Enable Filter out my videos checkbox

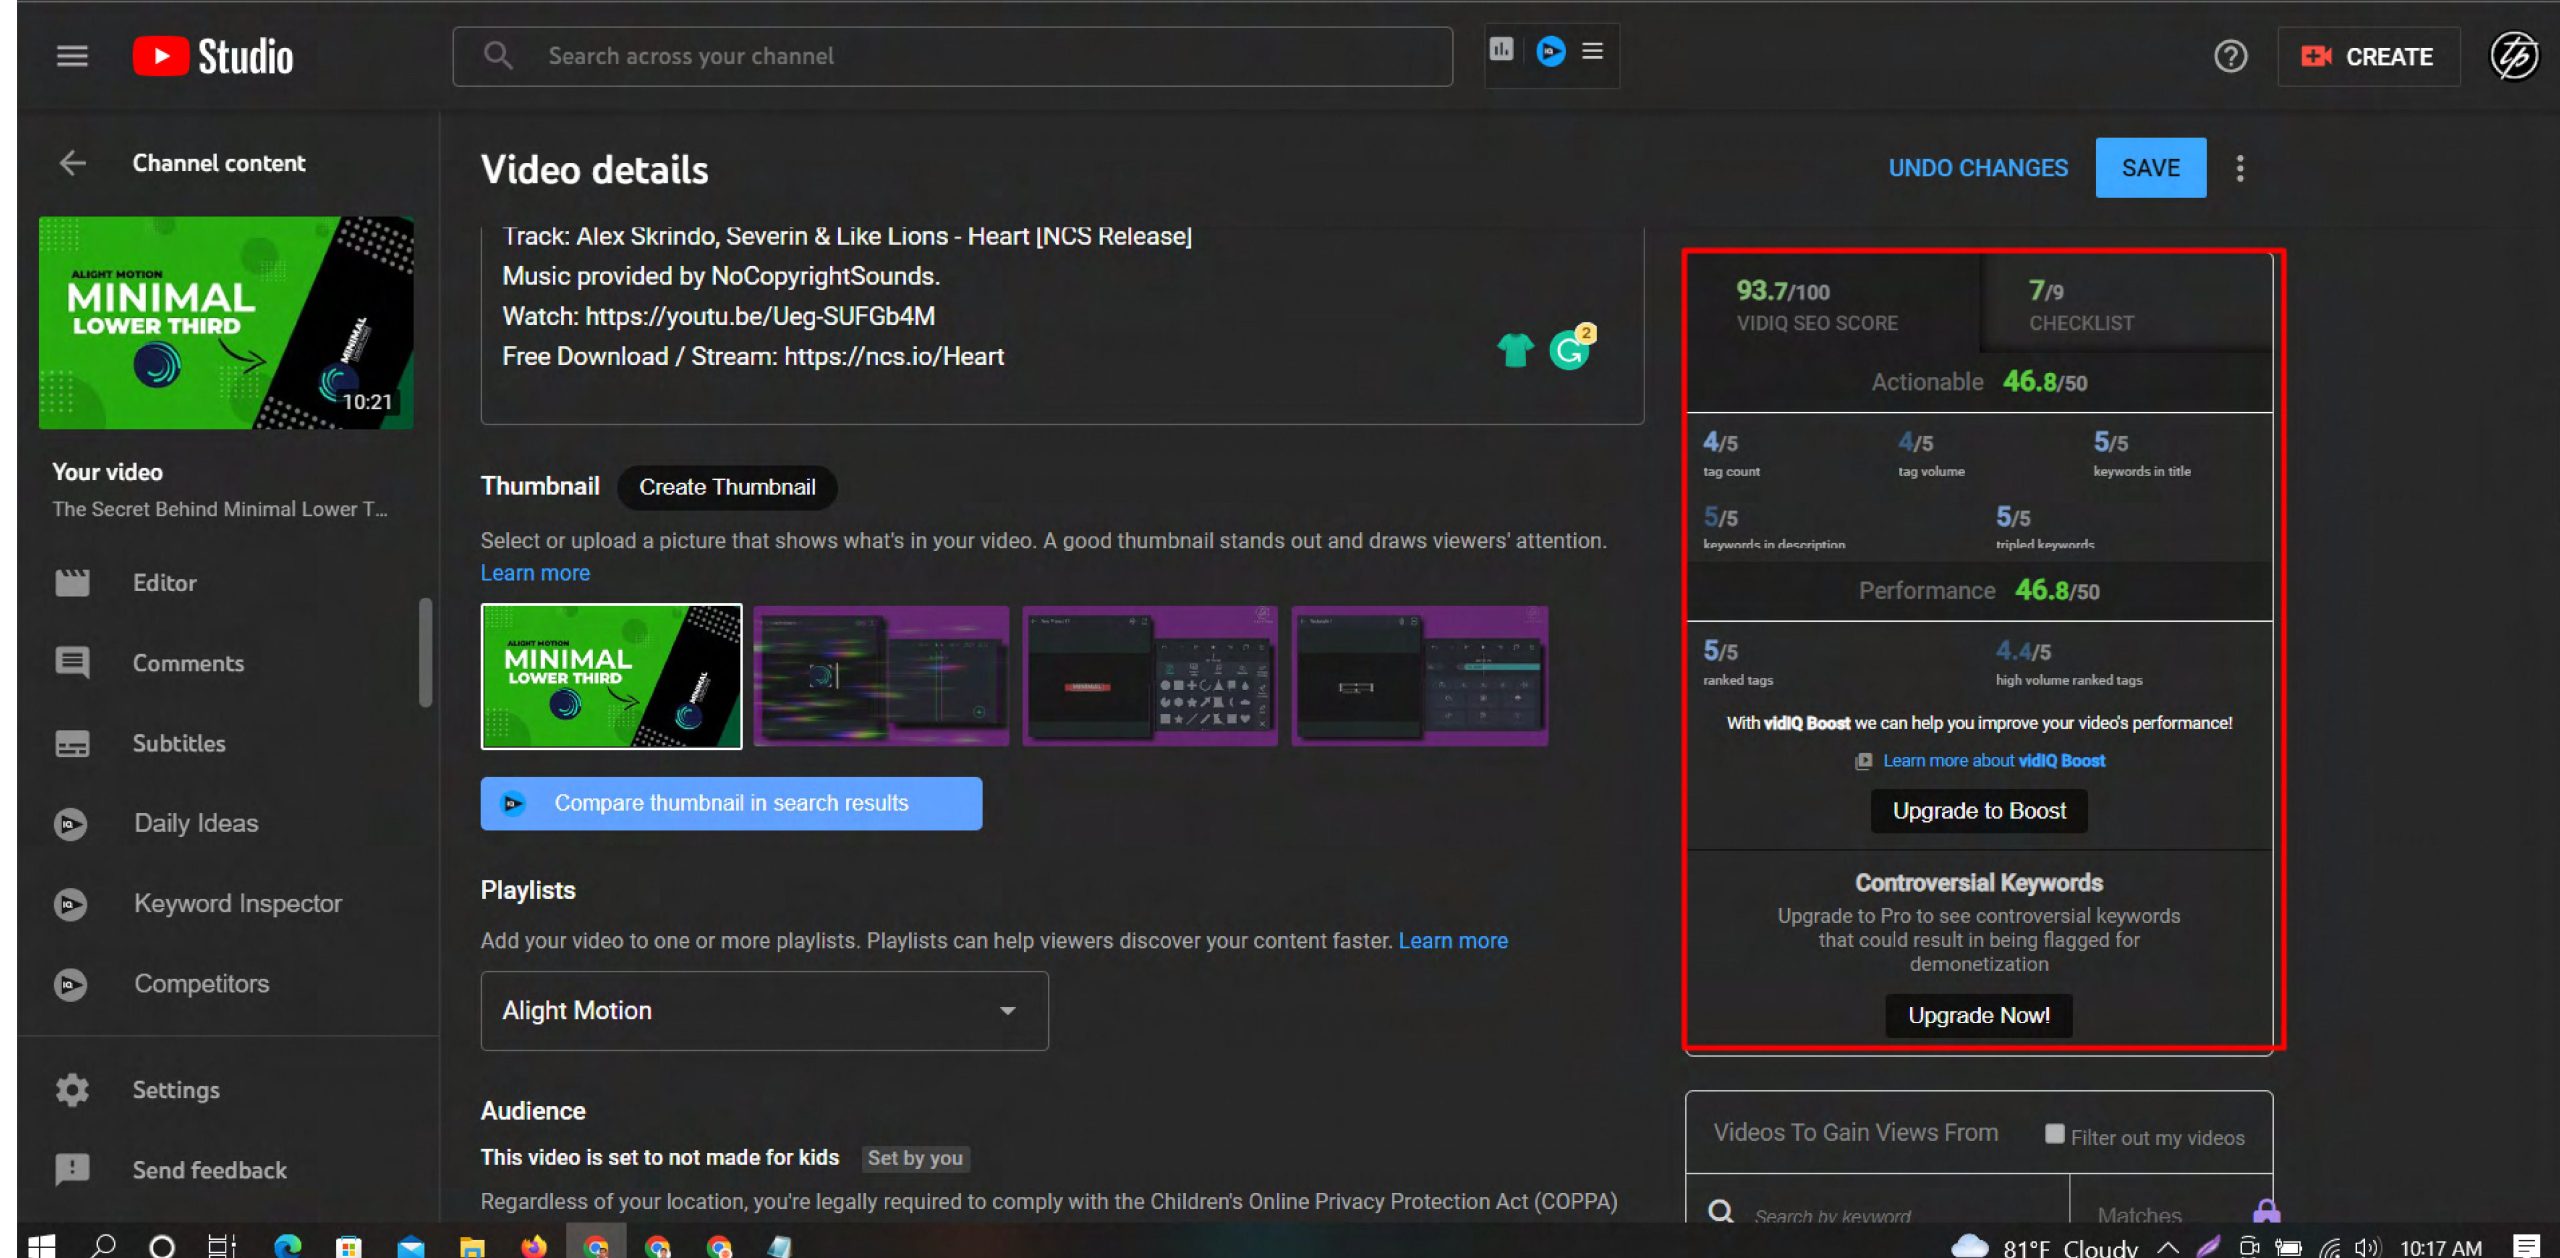click(2054, 1134)
